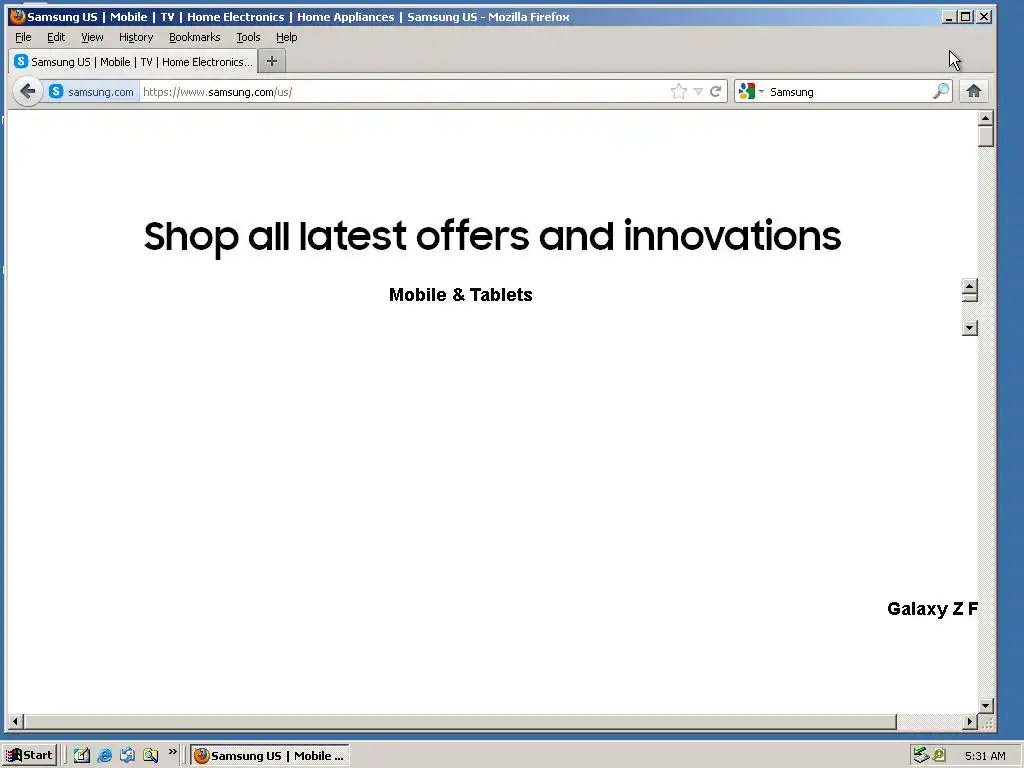This screenshot has width=1024, height=768.
Task: Click the Samsung US taskbar button
Action: click(270, 756)
